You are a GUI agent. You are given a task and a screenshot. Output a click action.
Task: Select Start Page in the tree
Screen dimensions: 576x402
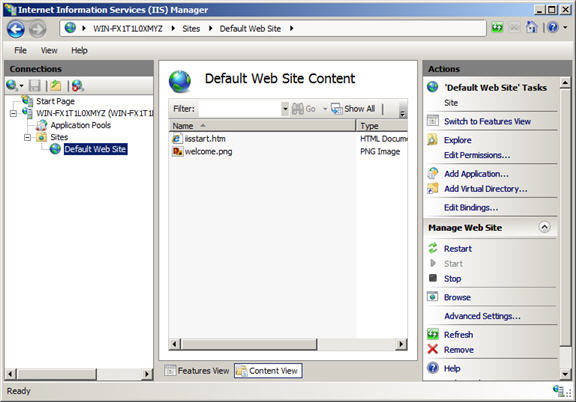tap(55, 101)
